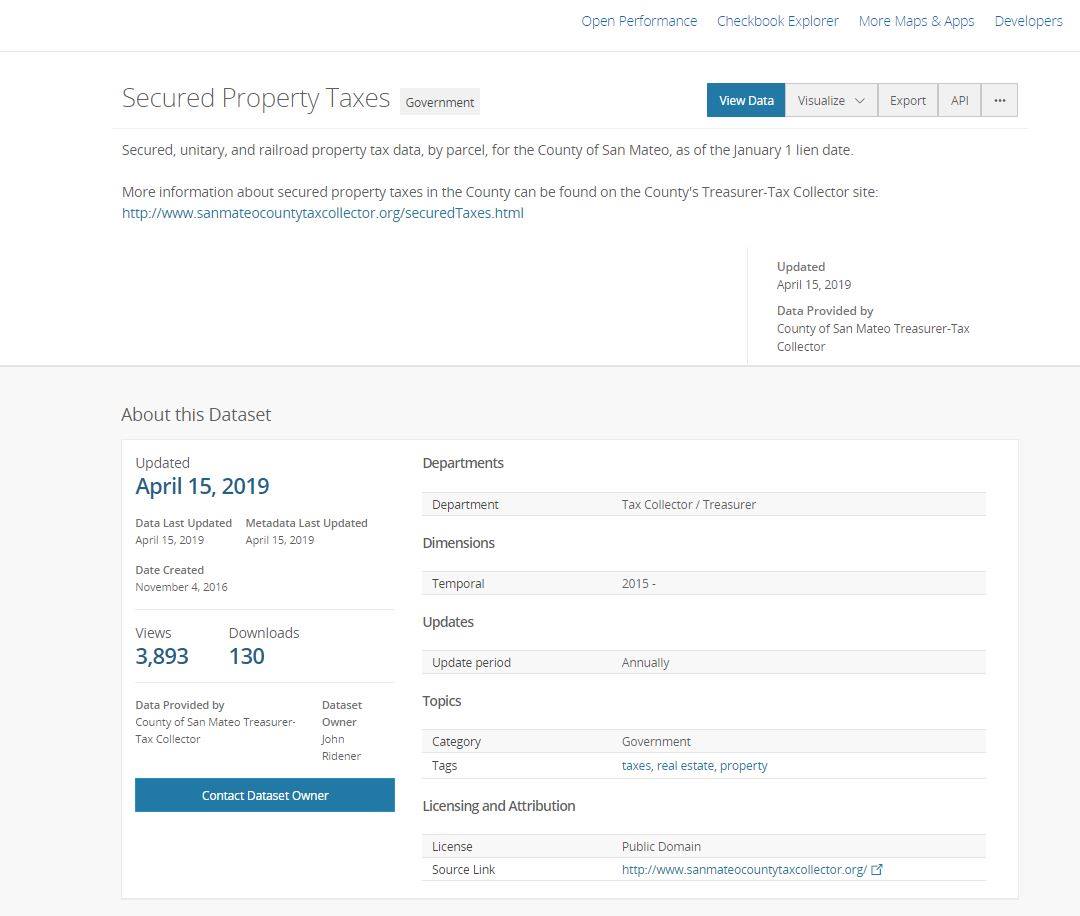
Task: Follow the securedTaxes.html hyperlink in description
Action: 322,213
